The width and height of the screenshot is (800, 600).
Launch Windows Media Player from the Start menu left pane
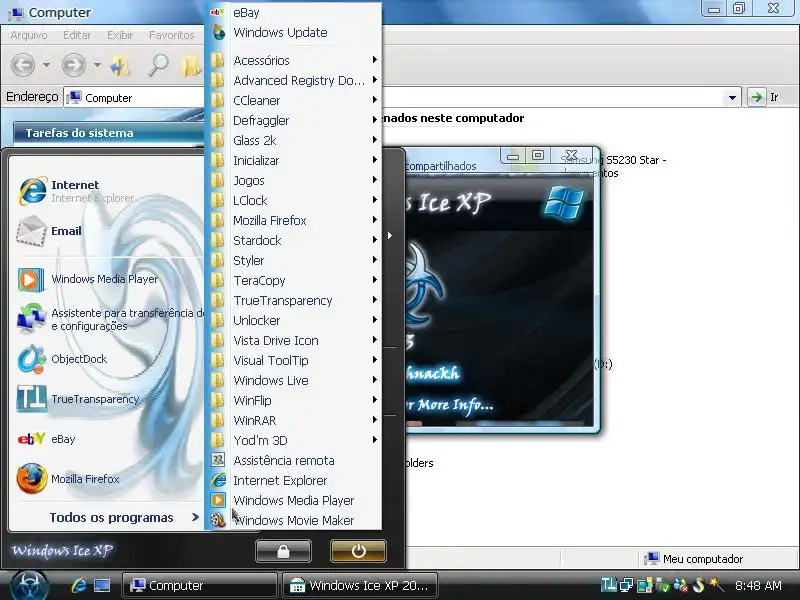pos(88,279)
